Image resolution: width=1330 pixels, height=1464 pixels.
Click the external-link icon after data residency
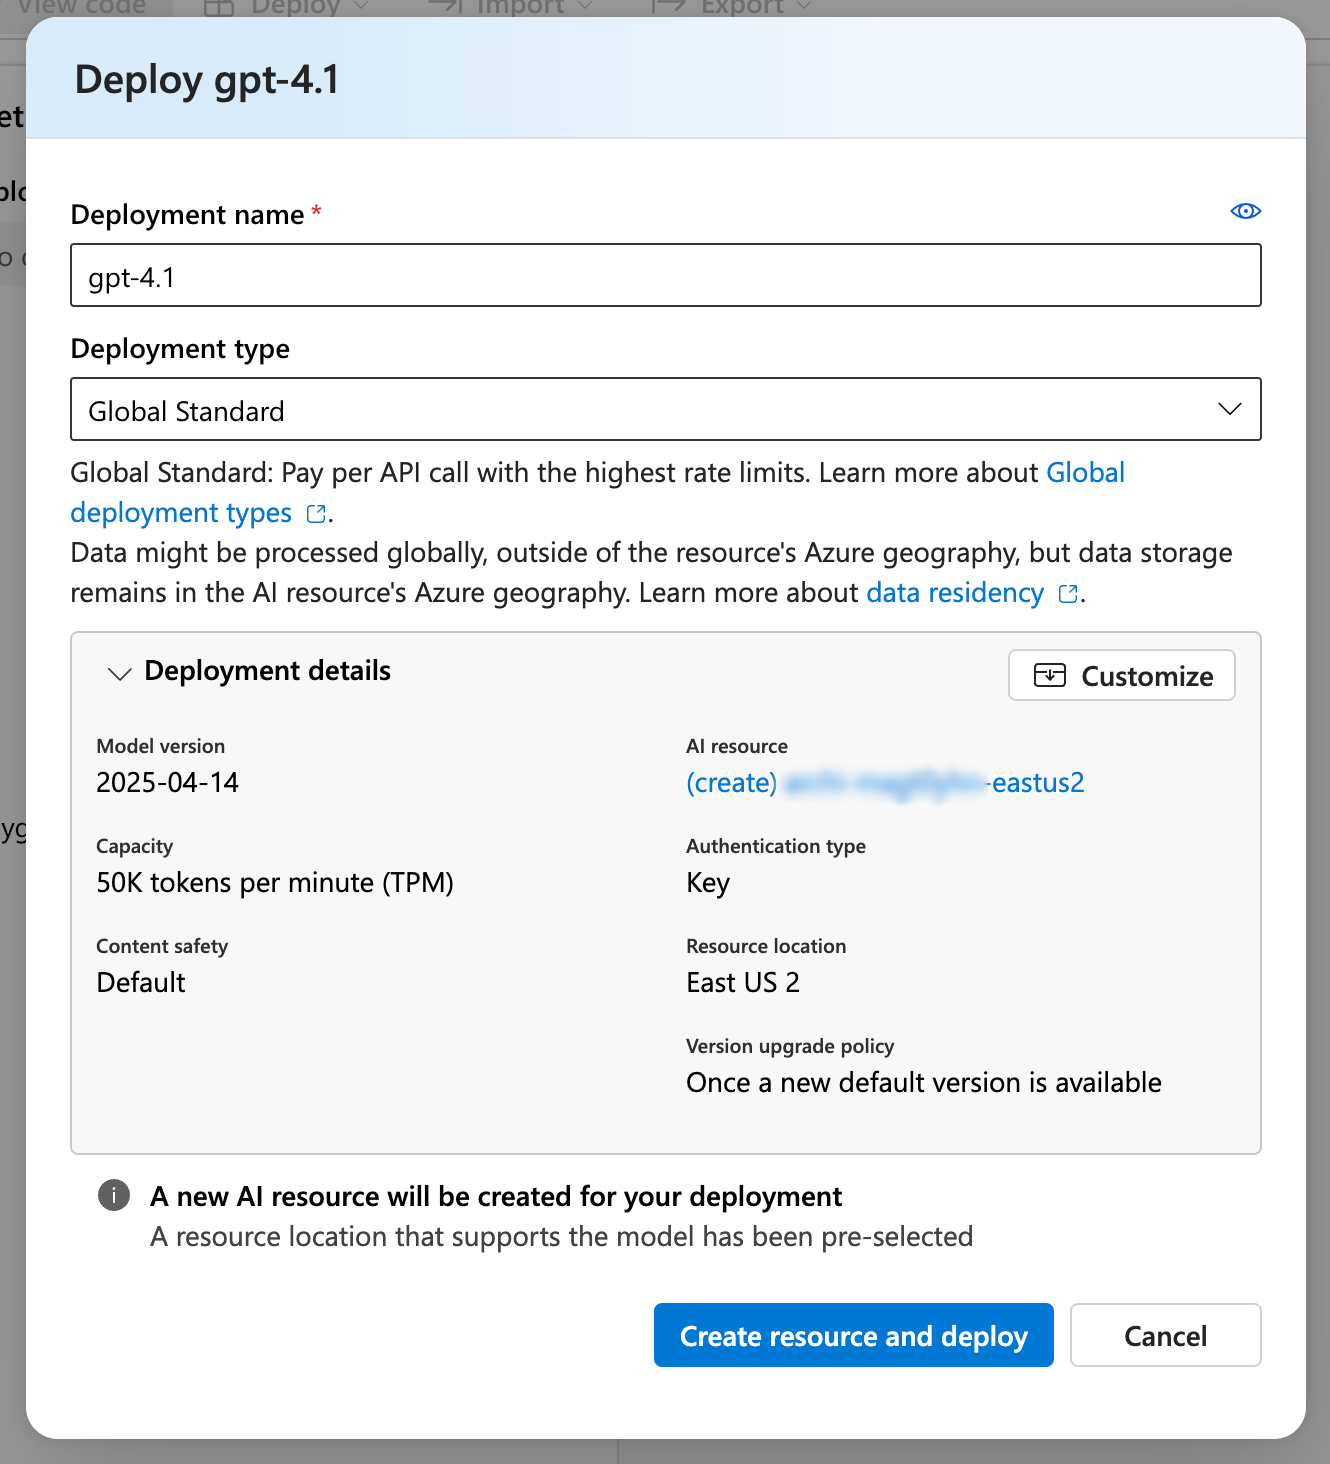pyautogui.click(x=1068, y=594)
